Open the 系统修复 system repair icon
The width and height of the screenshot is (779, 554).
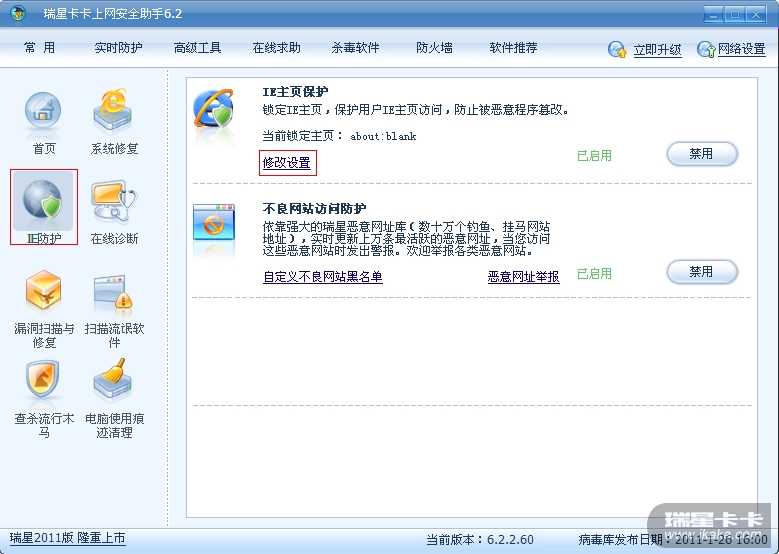click(113, 112)
